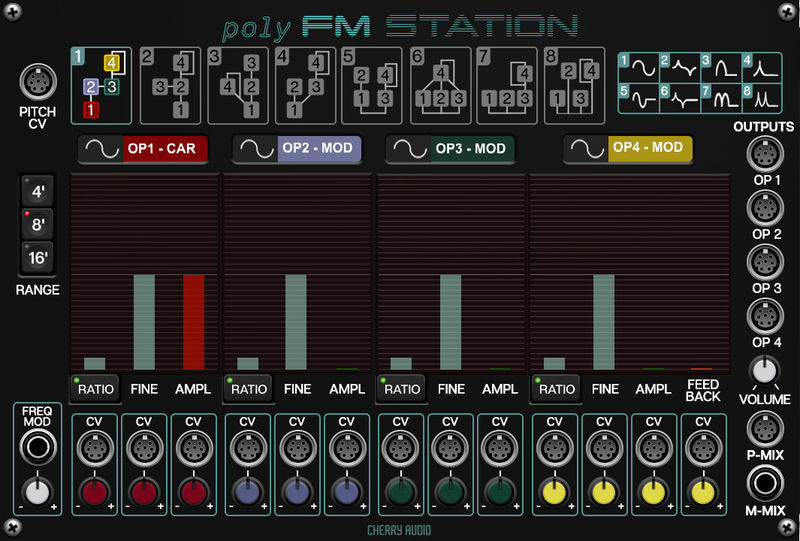This screenshot has height=541, width=800.
Task: Set range to 16' octave
Action: click(x=37, y=259)
